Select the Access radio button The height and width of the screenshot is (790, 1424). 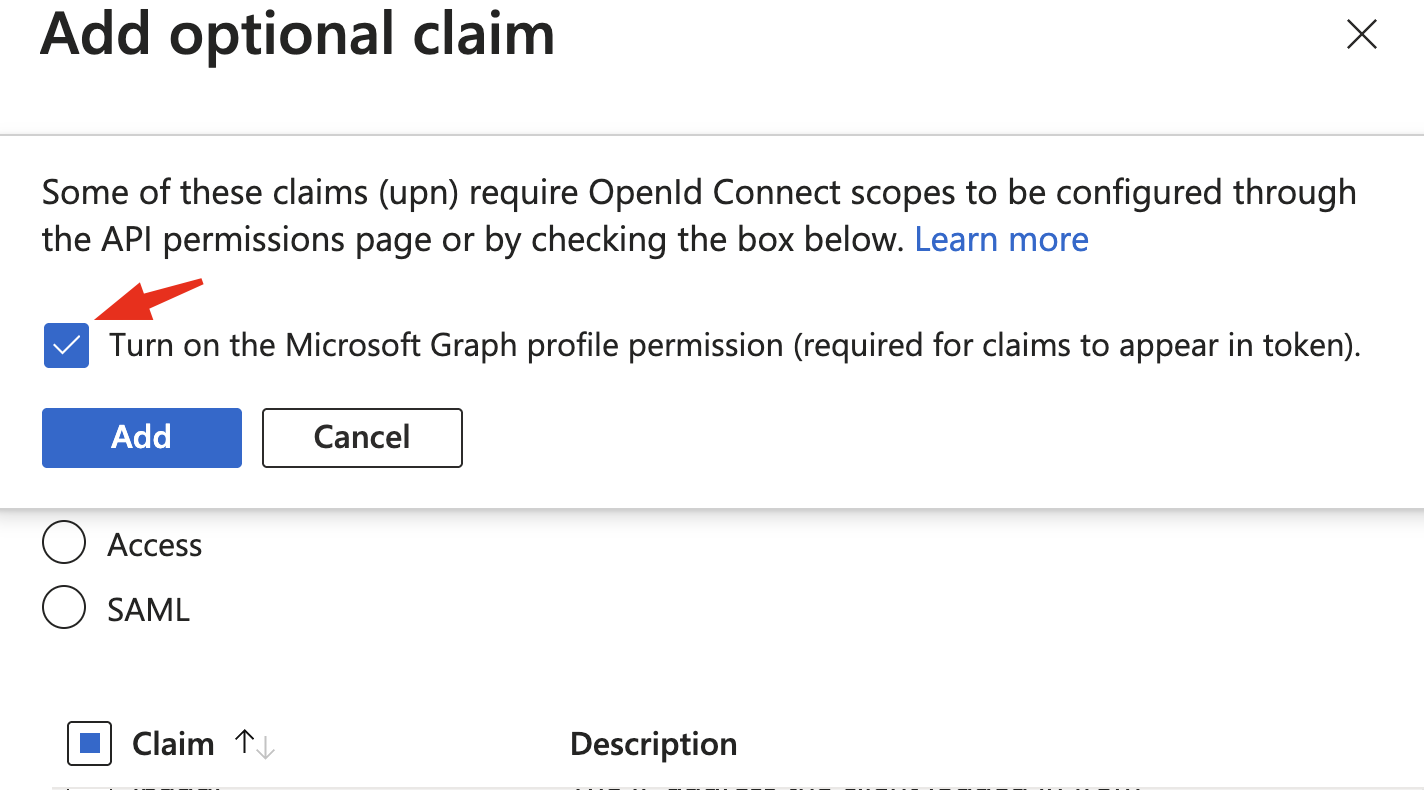pyautogui.click(x=64, y=543)
